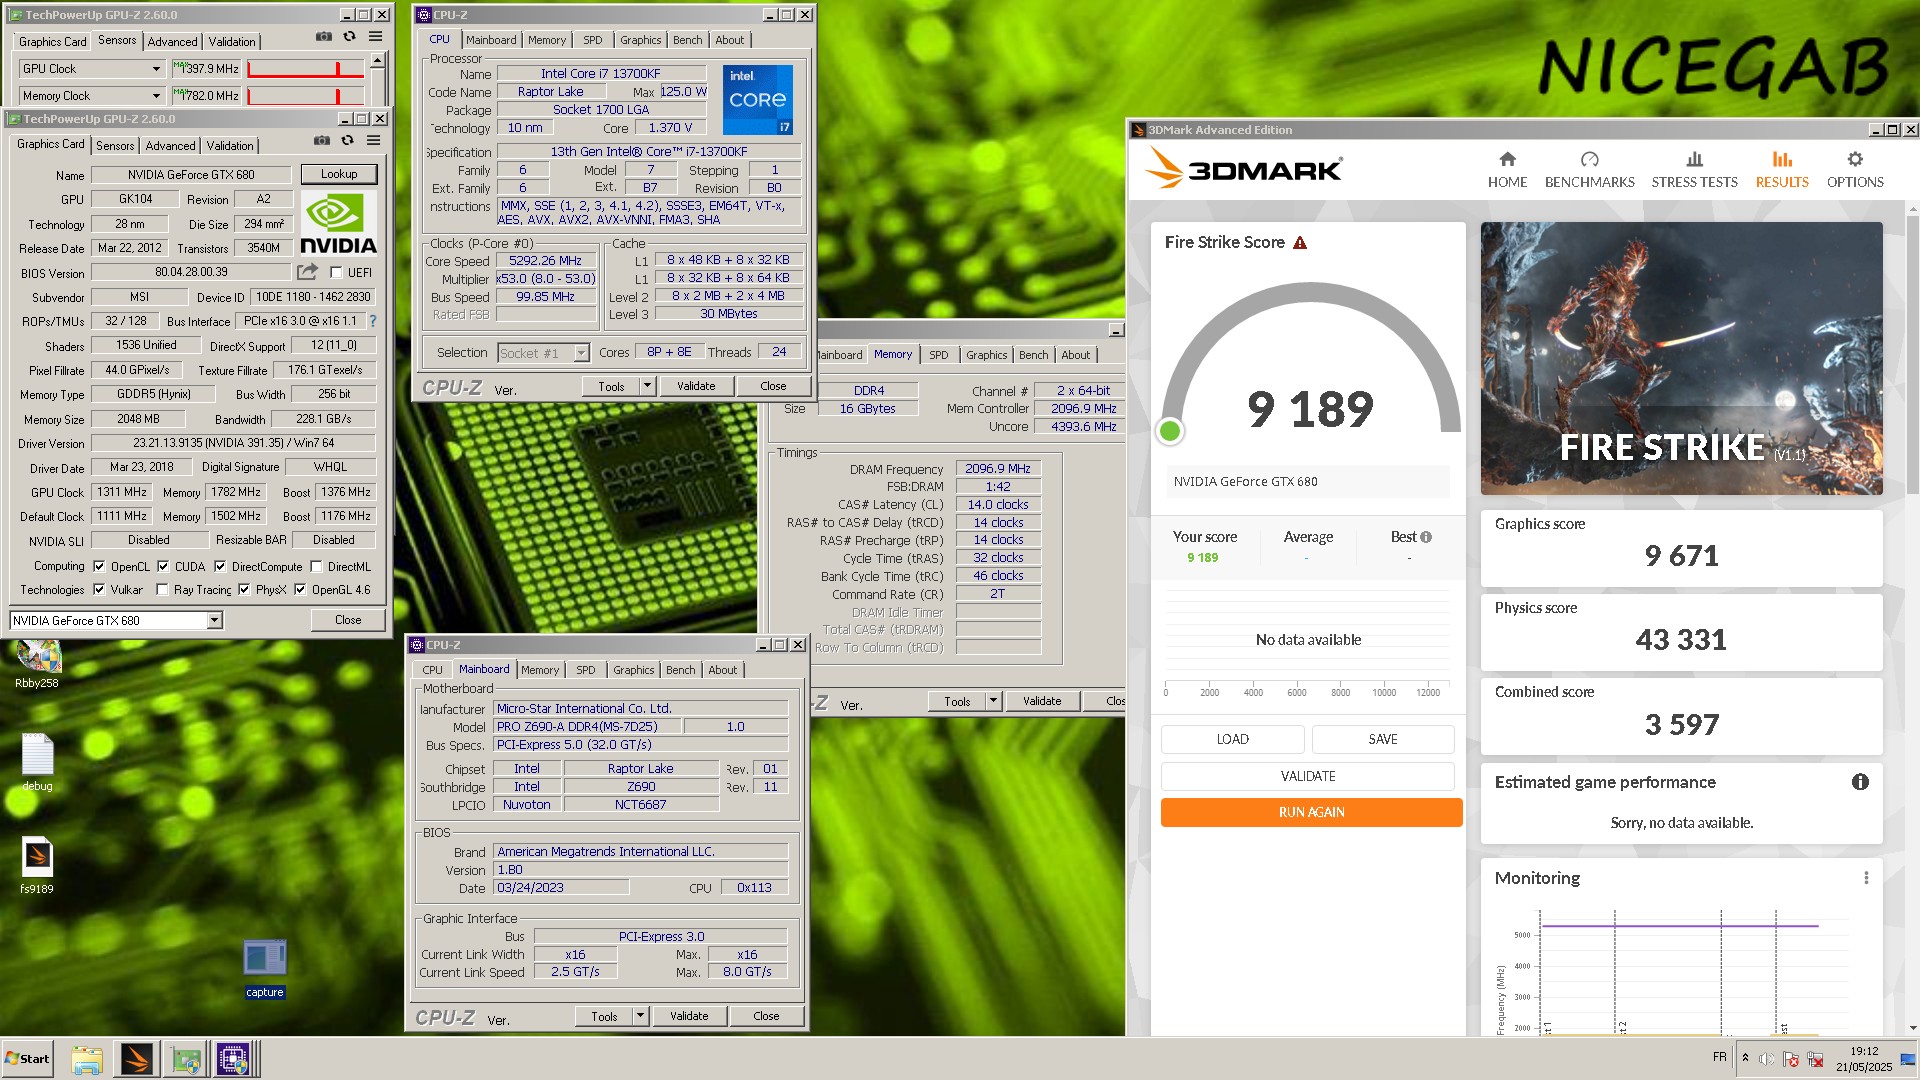1920x1080 pixels.
Task: Open the SPD tab in CPU-Z CPU window
Action: click(593, 40)
